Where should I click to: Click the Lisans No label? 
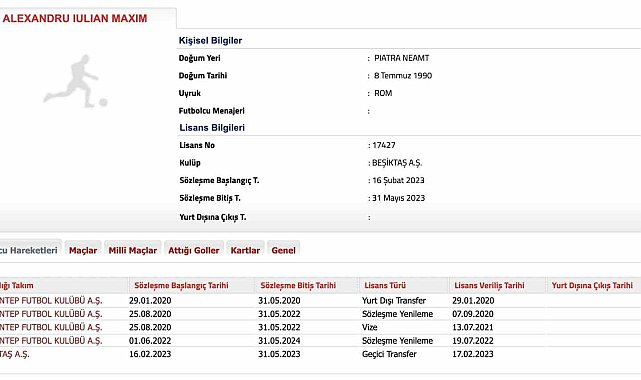[x=197, y=145]
